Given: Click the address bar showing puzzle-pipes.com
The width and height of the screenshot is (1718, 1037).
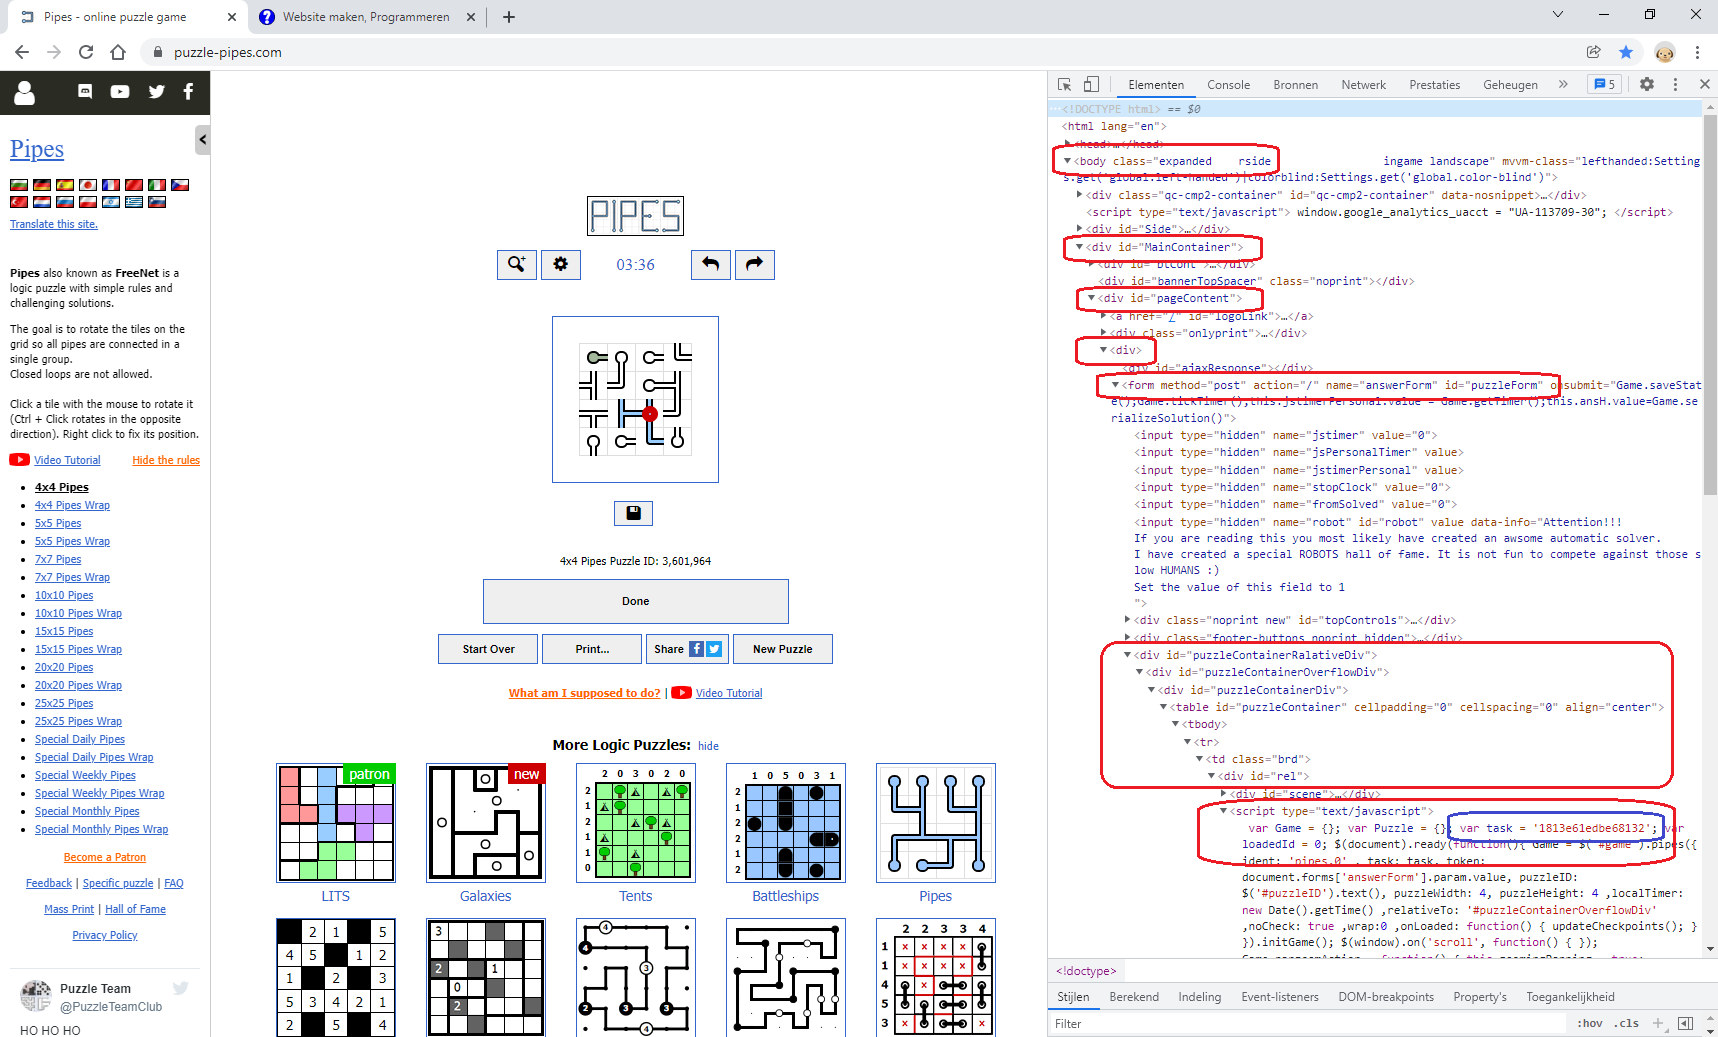Looking at the screenshot, I should (860, 52).
